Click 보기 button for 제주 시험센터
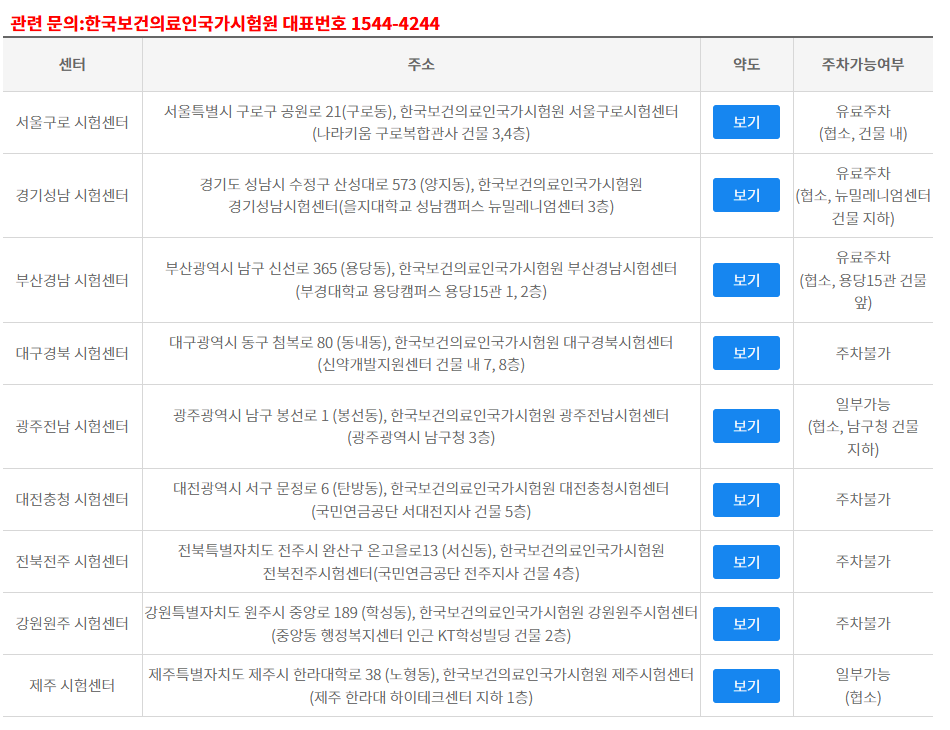This screenshot has width=950, height=730. [x=746, y=686]
